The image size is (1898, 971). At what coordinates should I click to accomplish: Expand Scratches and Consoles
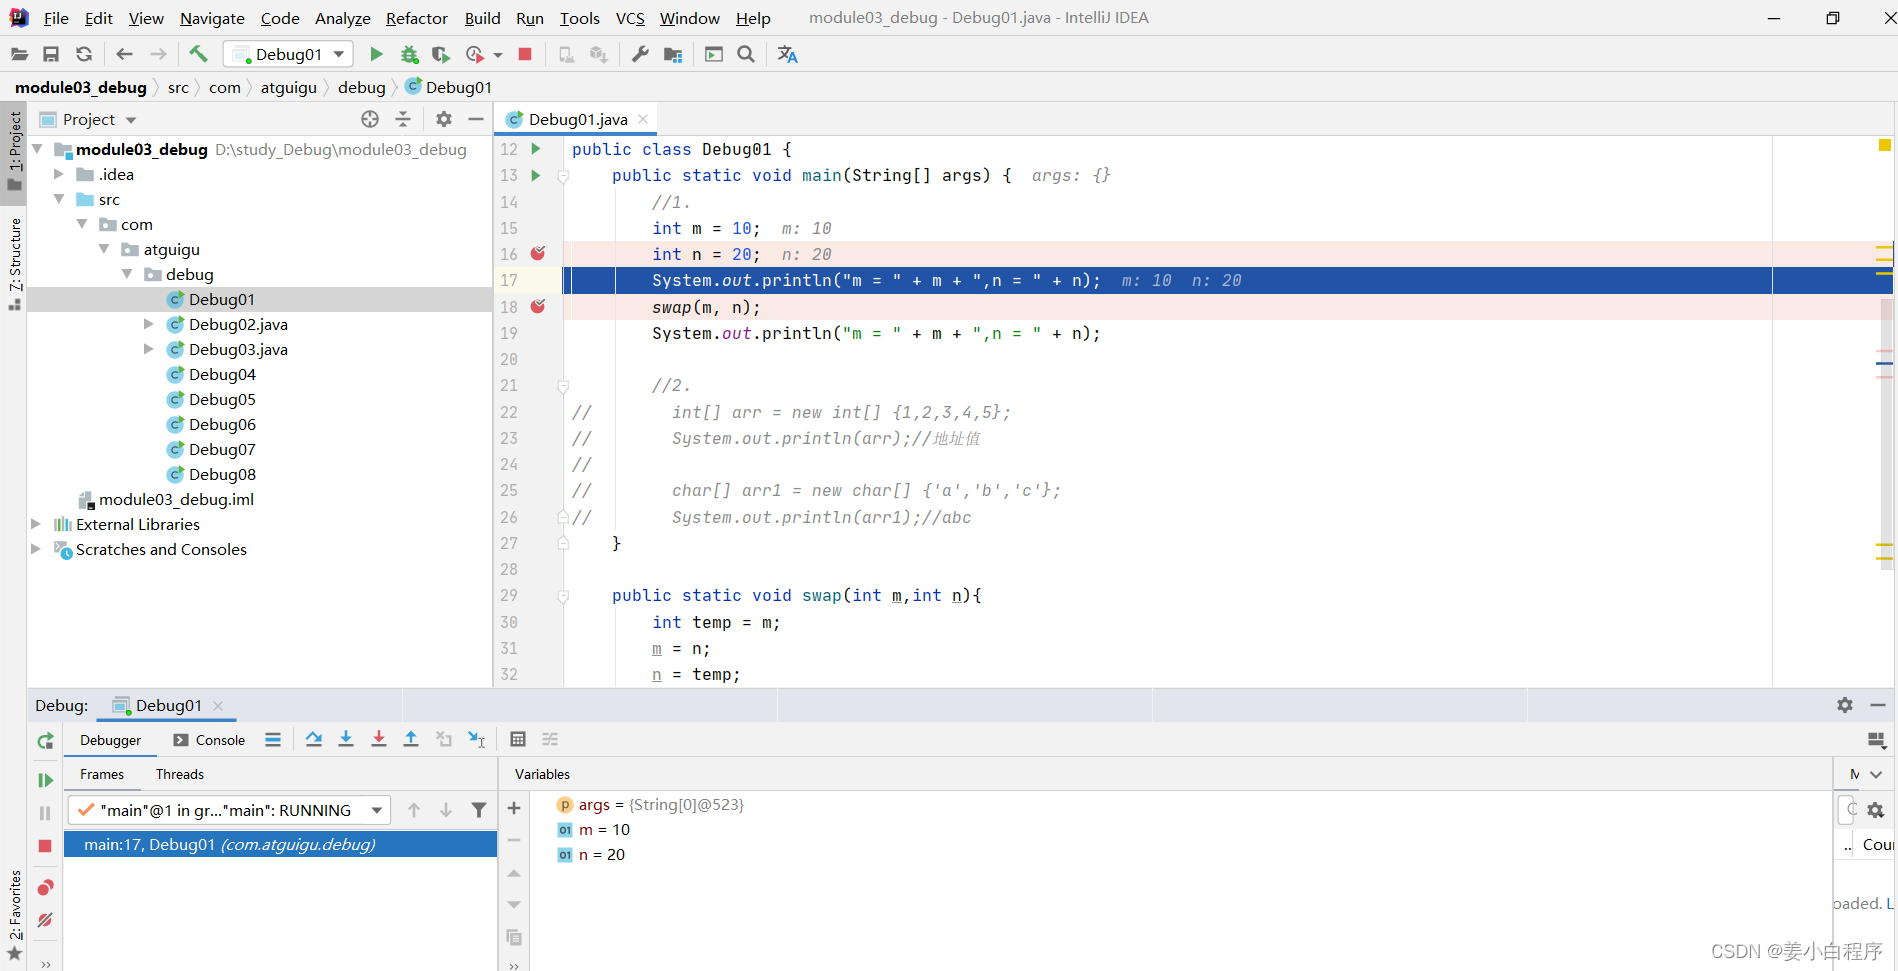point(36,549)
